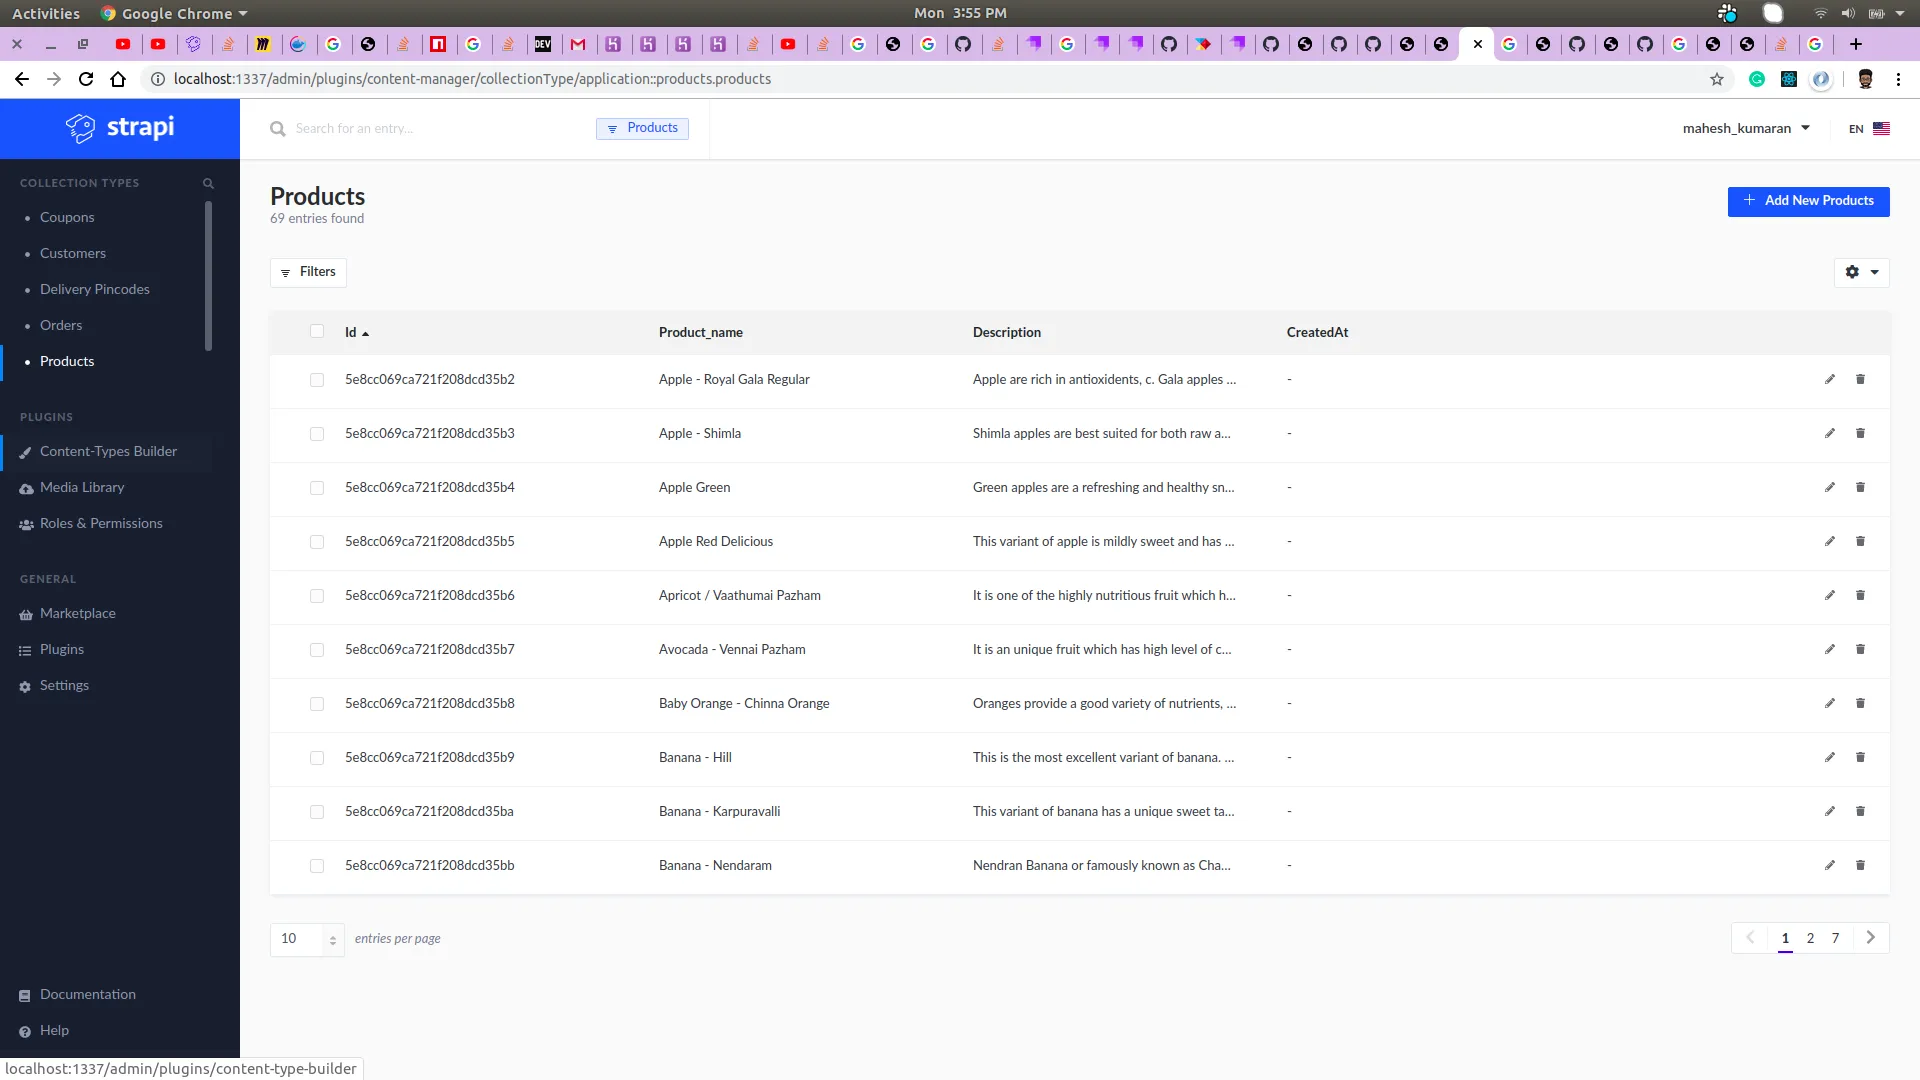This screenshot has height=1080, width=1920.
Task: Click trash icon for Apple - Shimla row
Action: coord(1860,433)
